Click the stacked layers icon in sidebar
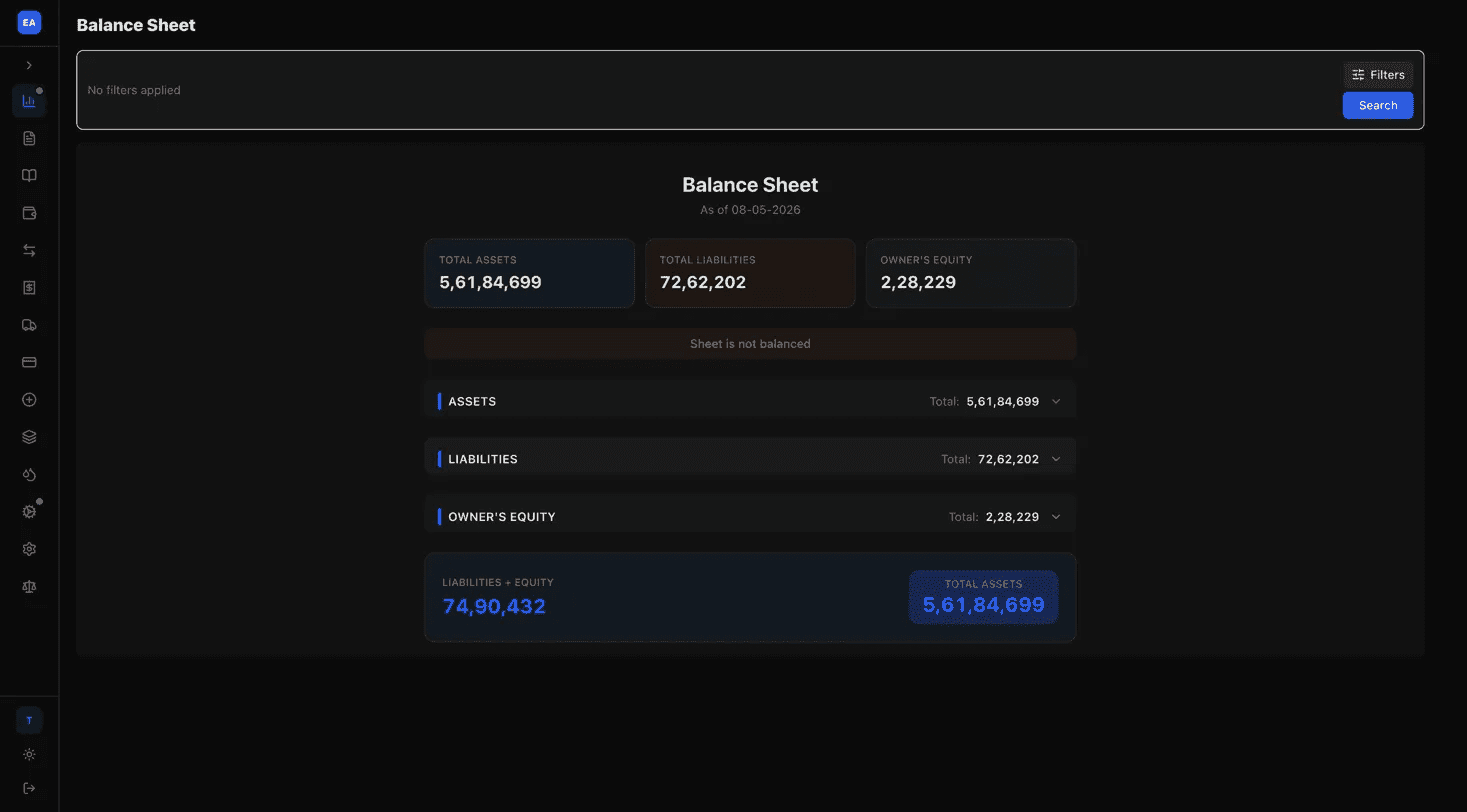This screenshot has width=1467, height=812. pyautogui.click(x=29, y=437)
